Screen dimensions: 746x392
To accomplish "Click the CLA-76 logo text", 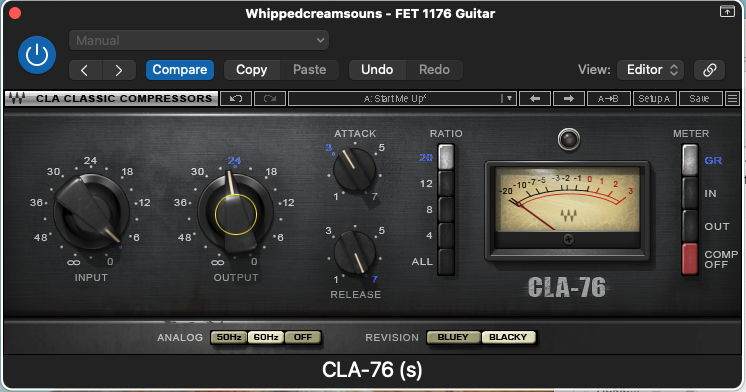I will pyautogui.click(x=567, y=288).
